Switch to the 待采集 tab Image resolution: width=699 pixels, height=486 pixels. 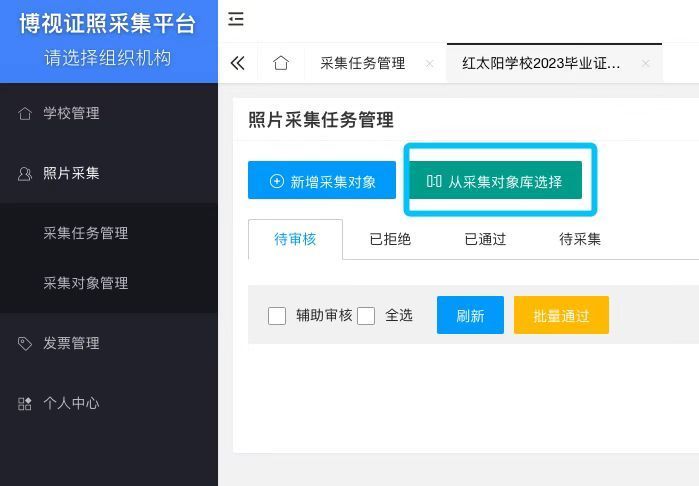(580, 239)
